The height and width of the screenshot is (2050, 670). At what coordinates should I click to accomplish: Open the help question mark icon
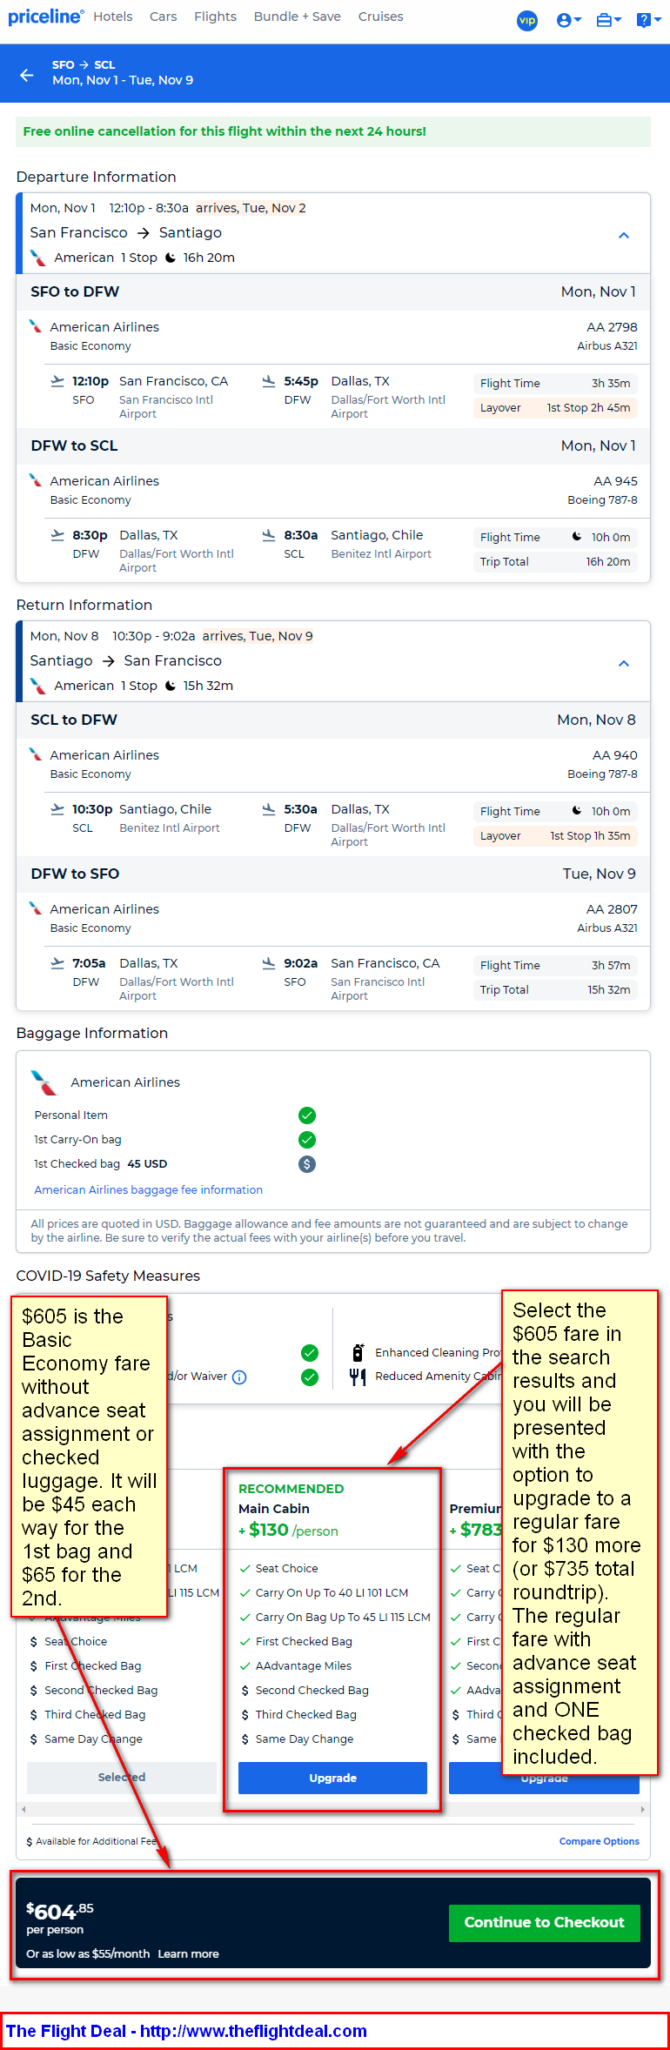pos(646,20)
